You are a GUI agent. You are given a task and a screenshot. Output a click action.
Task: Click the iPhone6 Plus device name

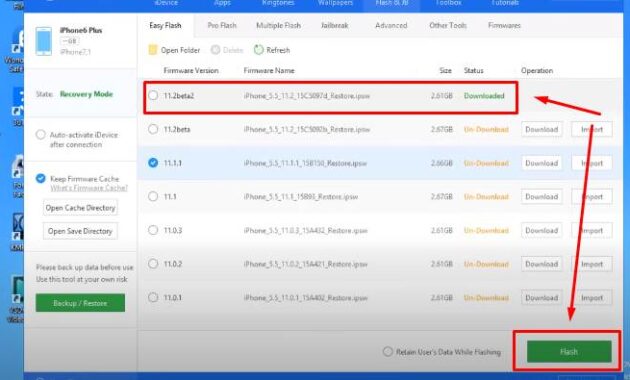[81, 30]
